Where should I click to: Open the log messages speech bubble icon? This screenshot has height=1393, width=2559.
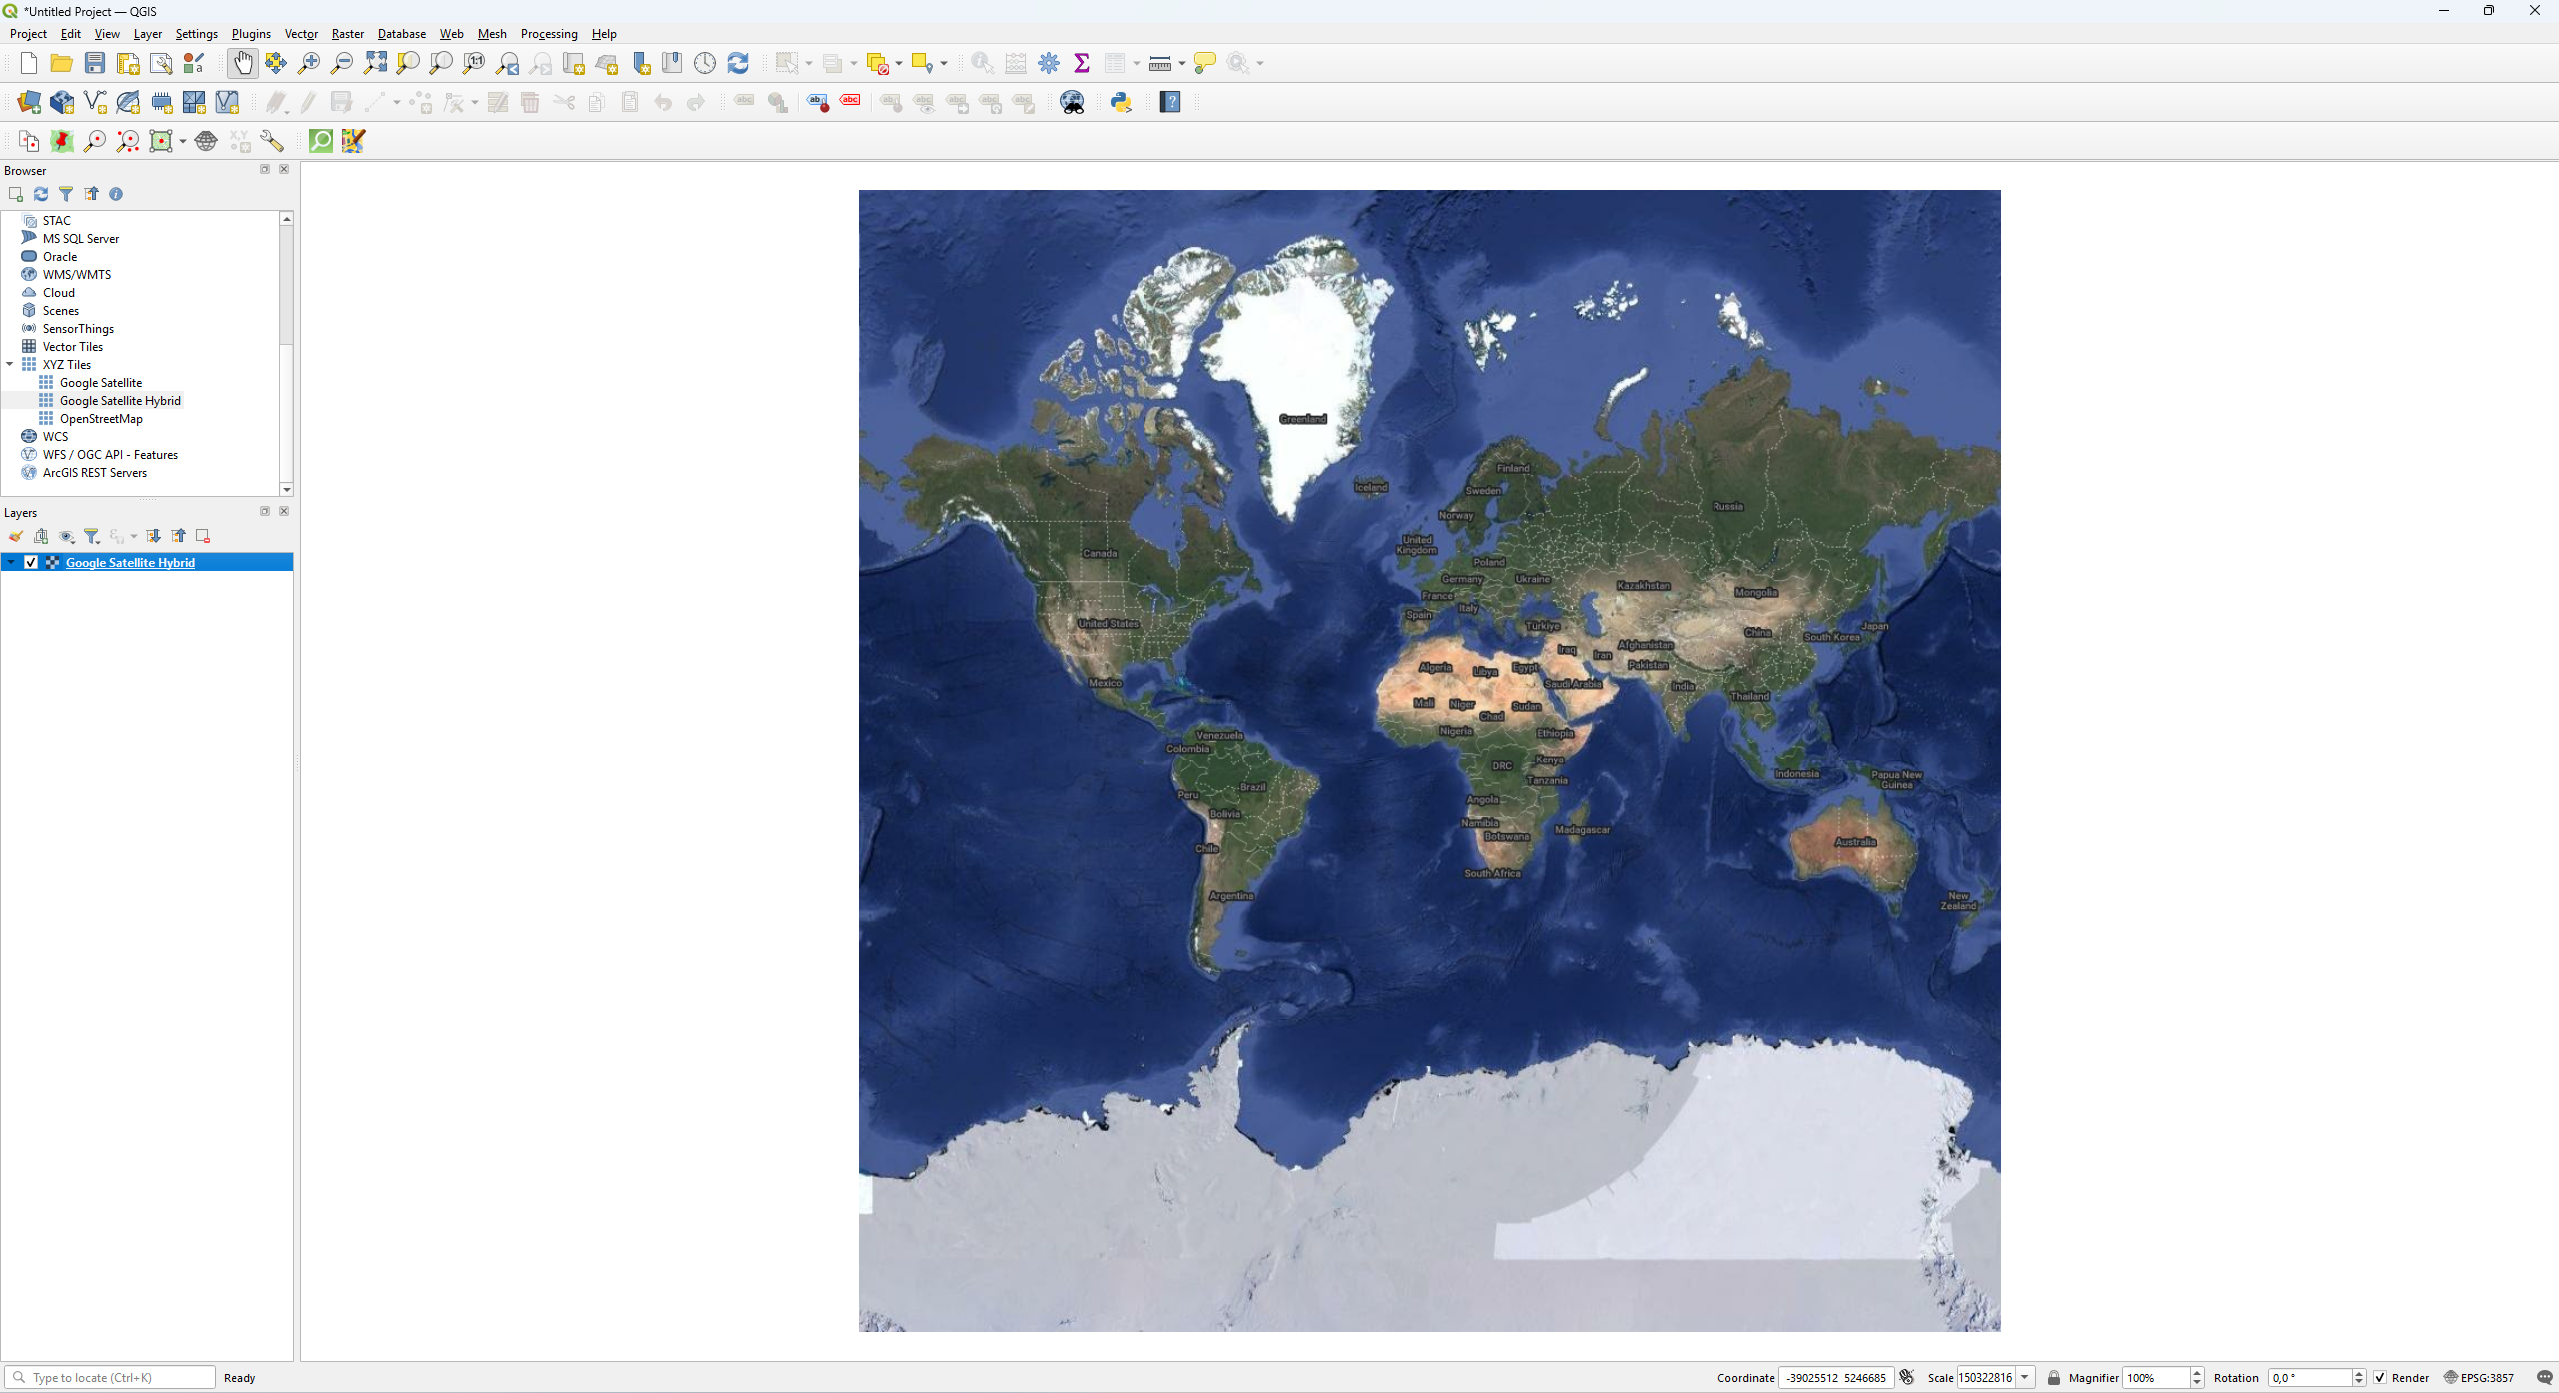pos(2544,1377)
